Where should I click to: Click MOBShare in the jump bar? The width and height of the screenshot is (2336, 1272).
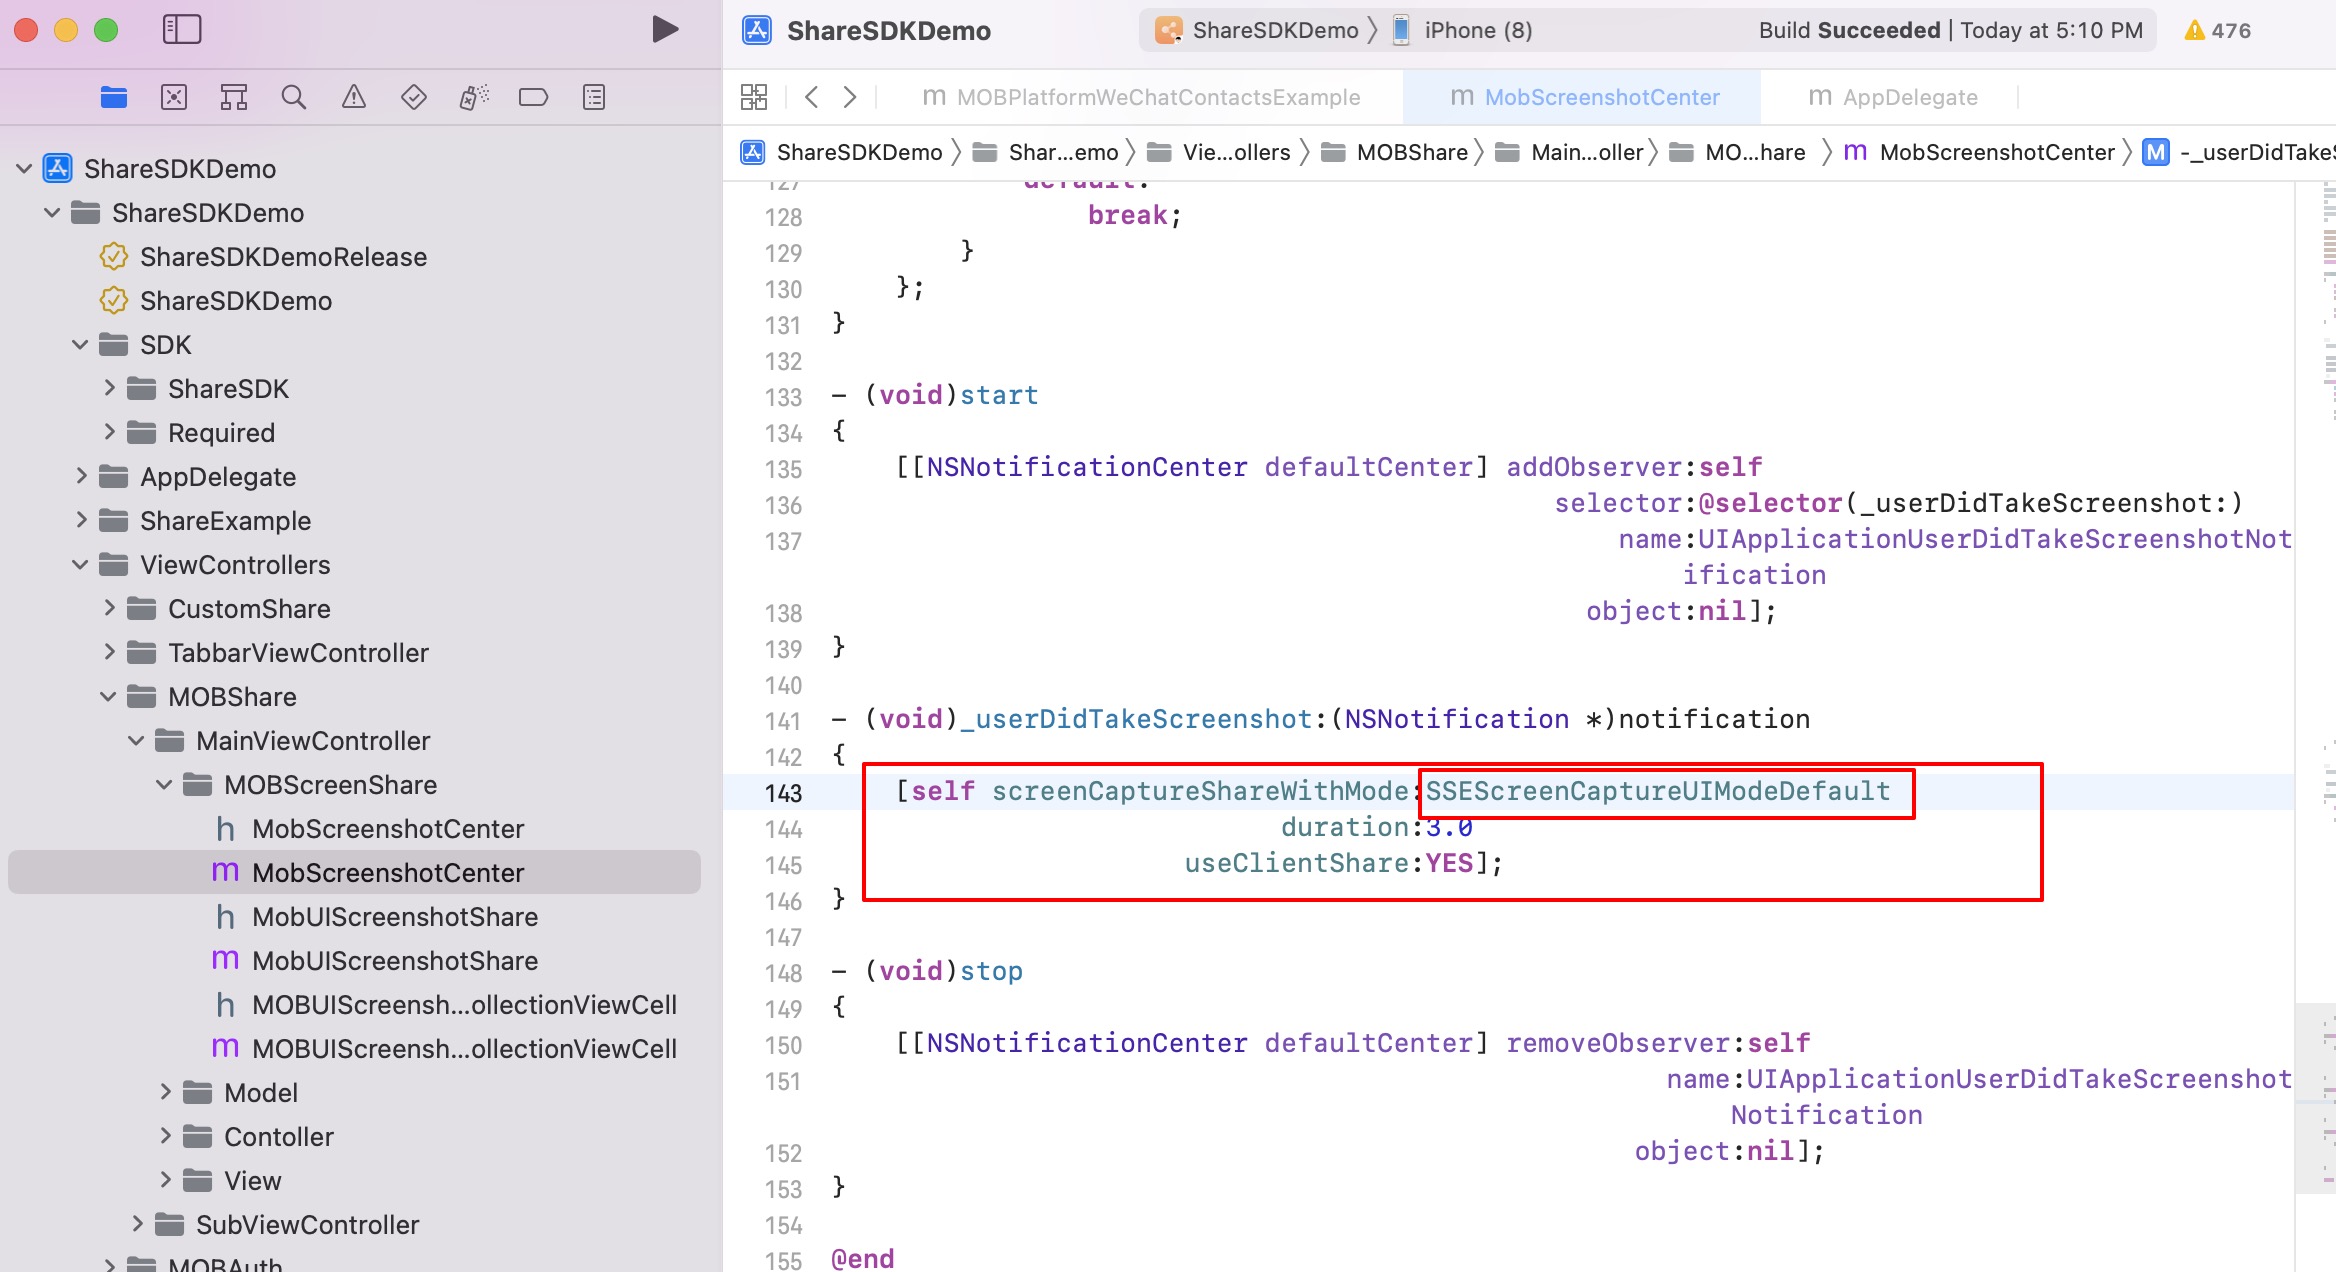(x=1395, y=152)
